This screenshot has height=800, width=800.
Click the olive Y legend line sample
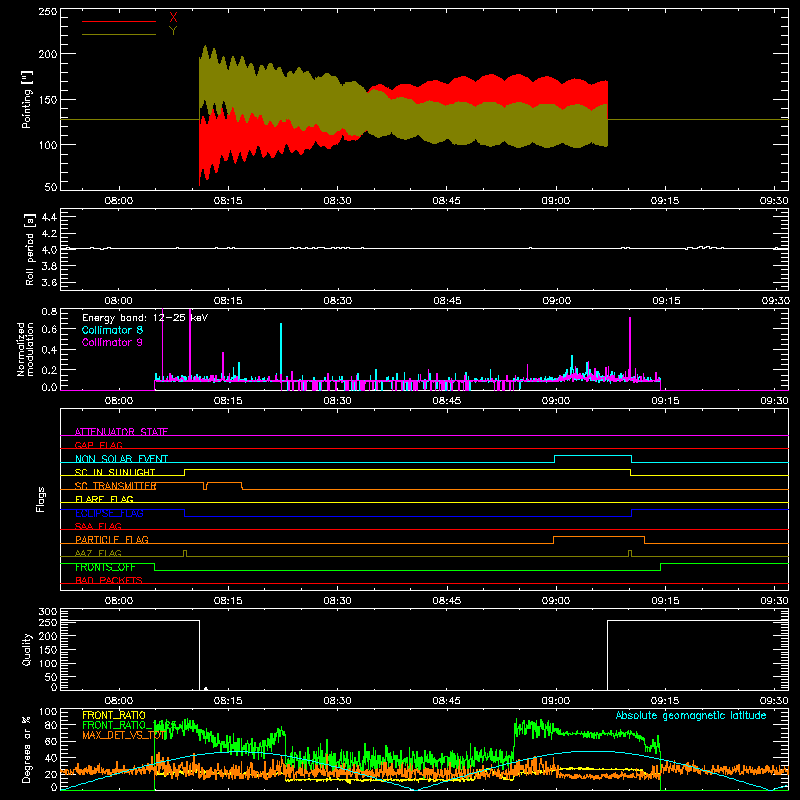pyautogui.click(x=119, y=35)
